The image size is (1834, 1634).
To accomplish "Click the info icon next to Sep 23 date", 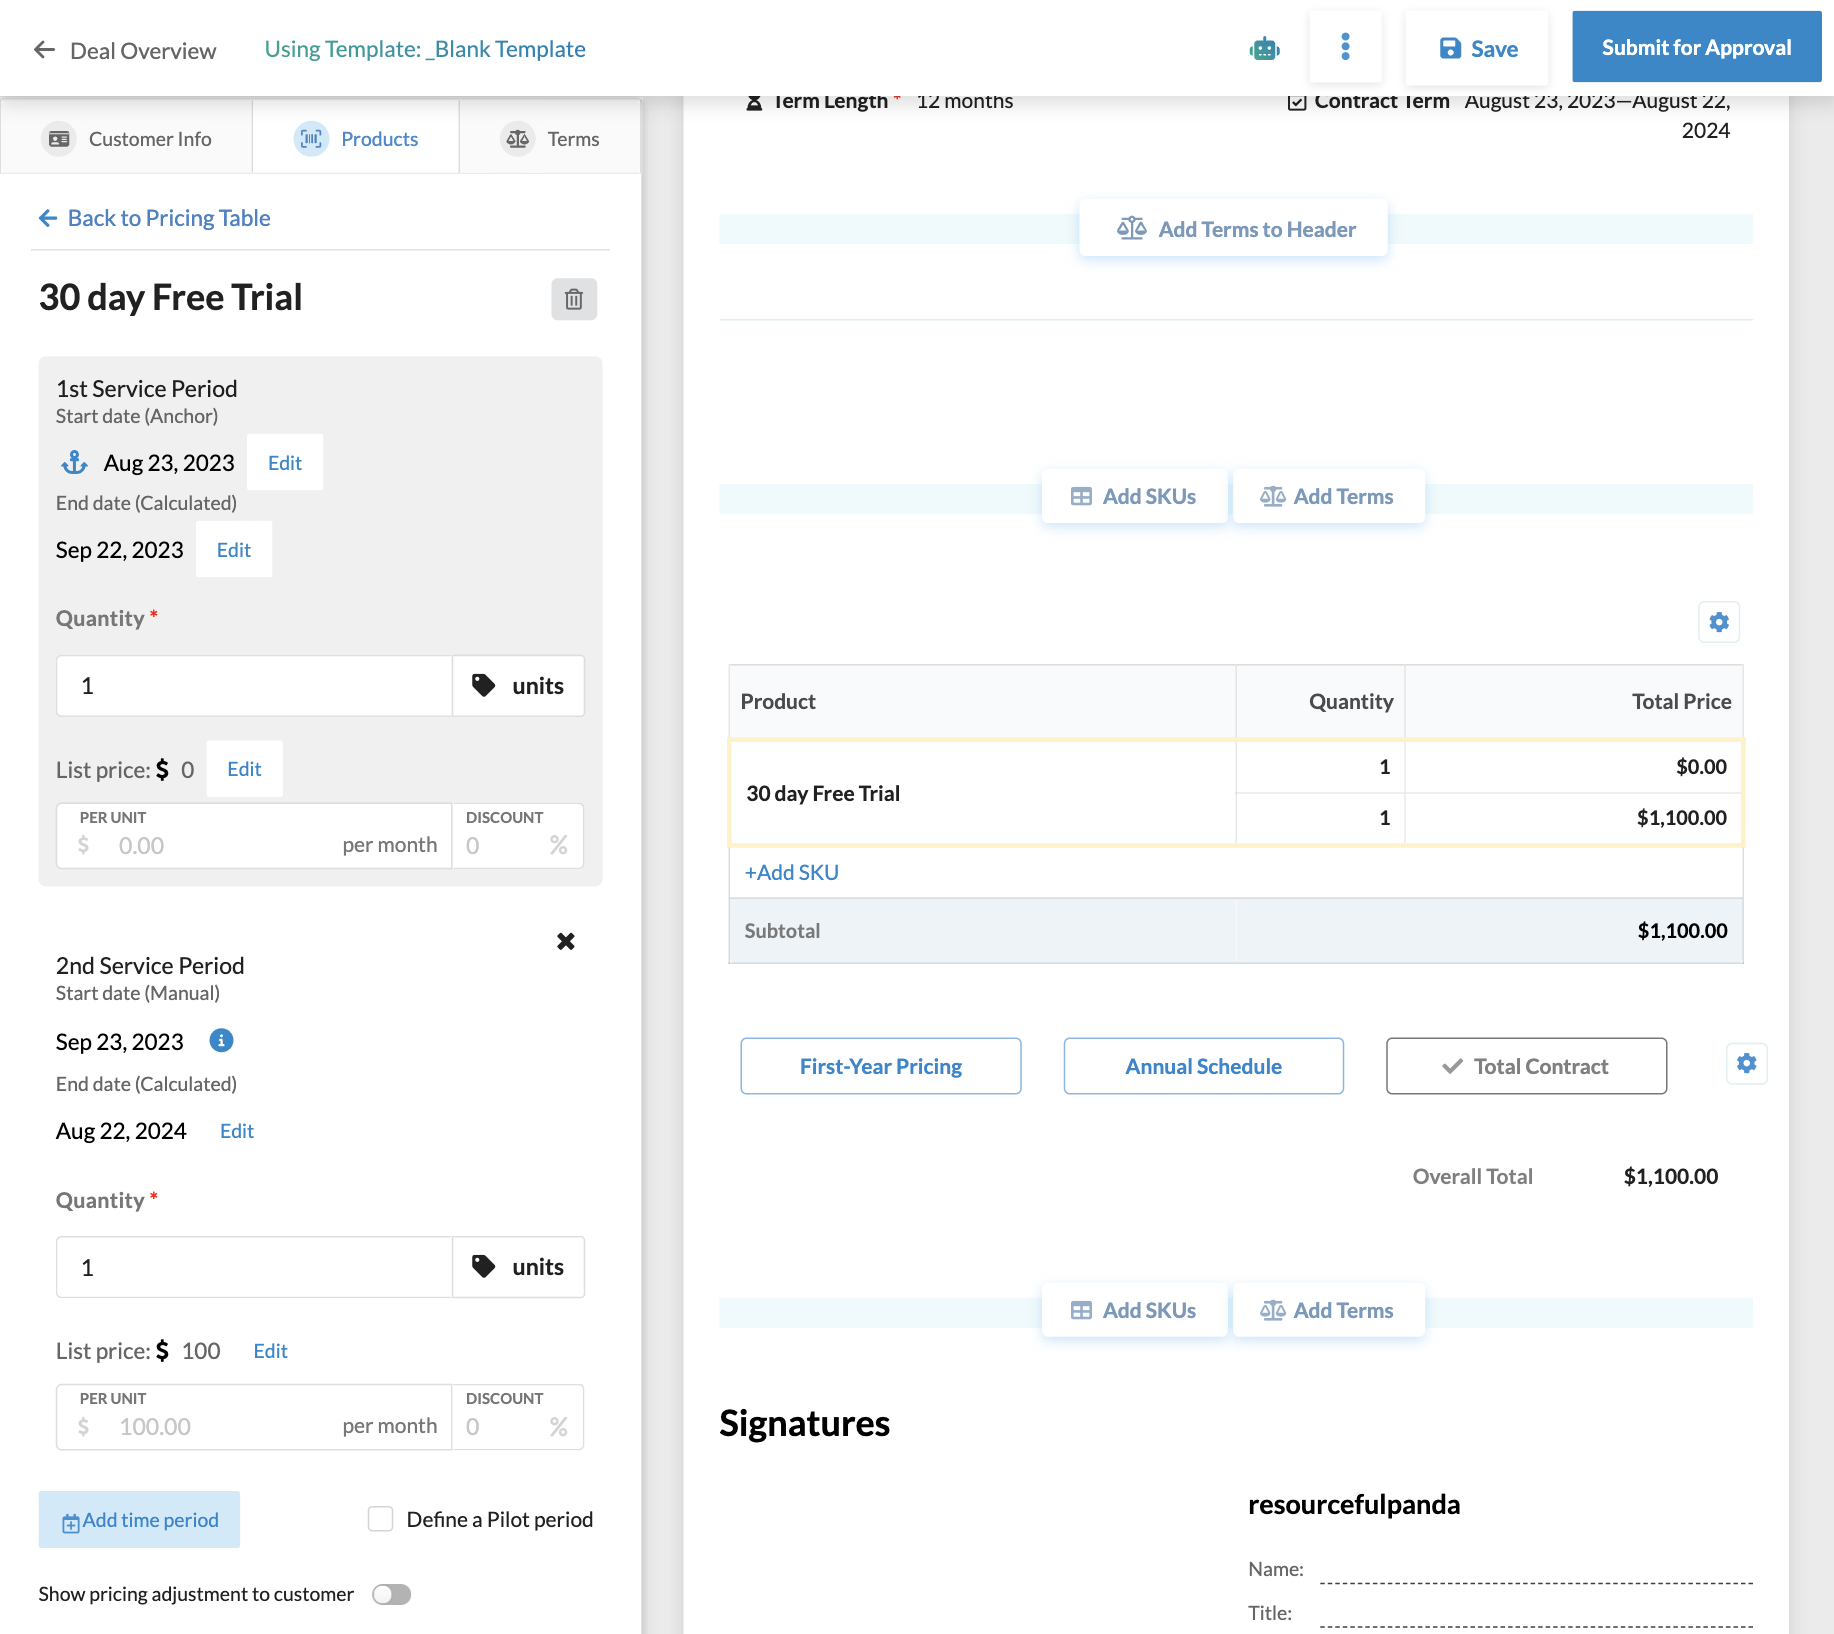I will click(220, 1041).
